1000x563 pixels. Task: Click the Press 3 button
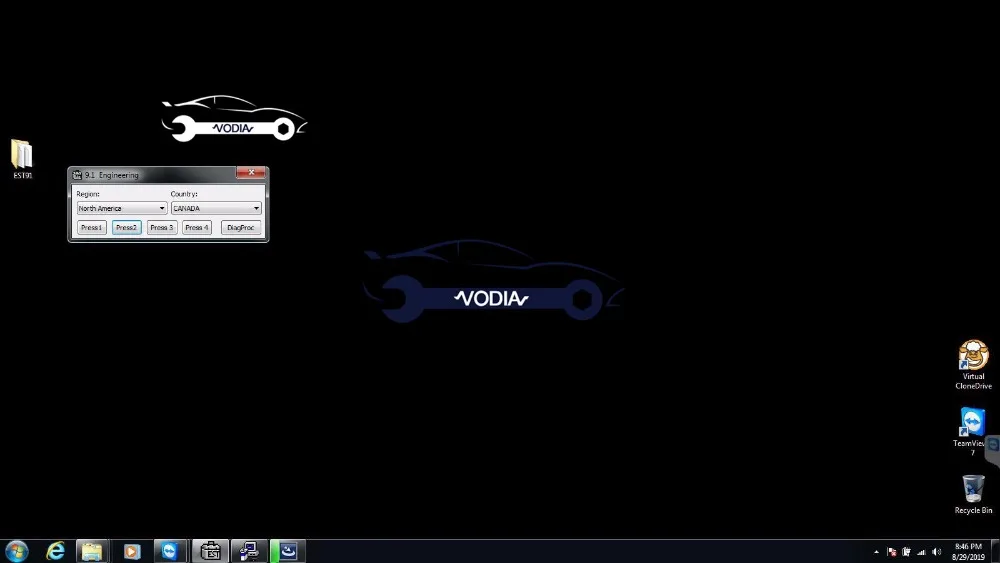[x=161, y=228]
